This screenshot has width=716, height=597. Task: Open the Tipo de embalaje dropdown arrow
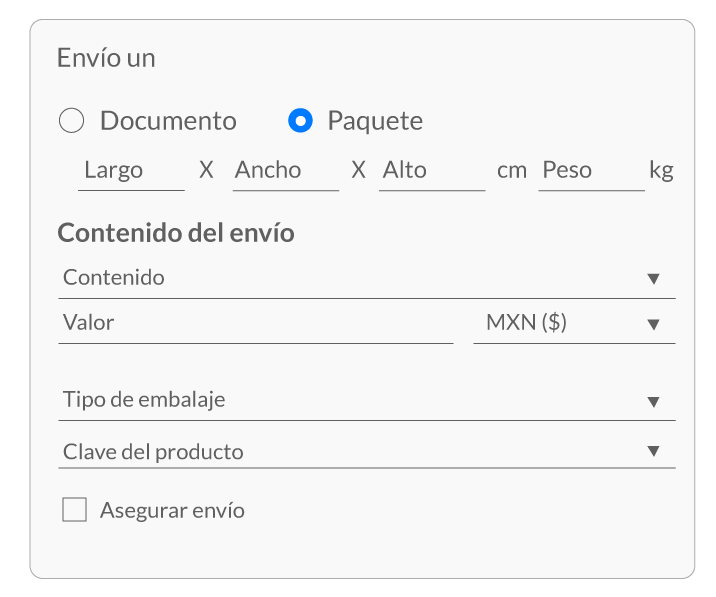[x=653, y=401]
